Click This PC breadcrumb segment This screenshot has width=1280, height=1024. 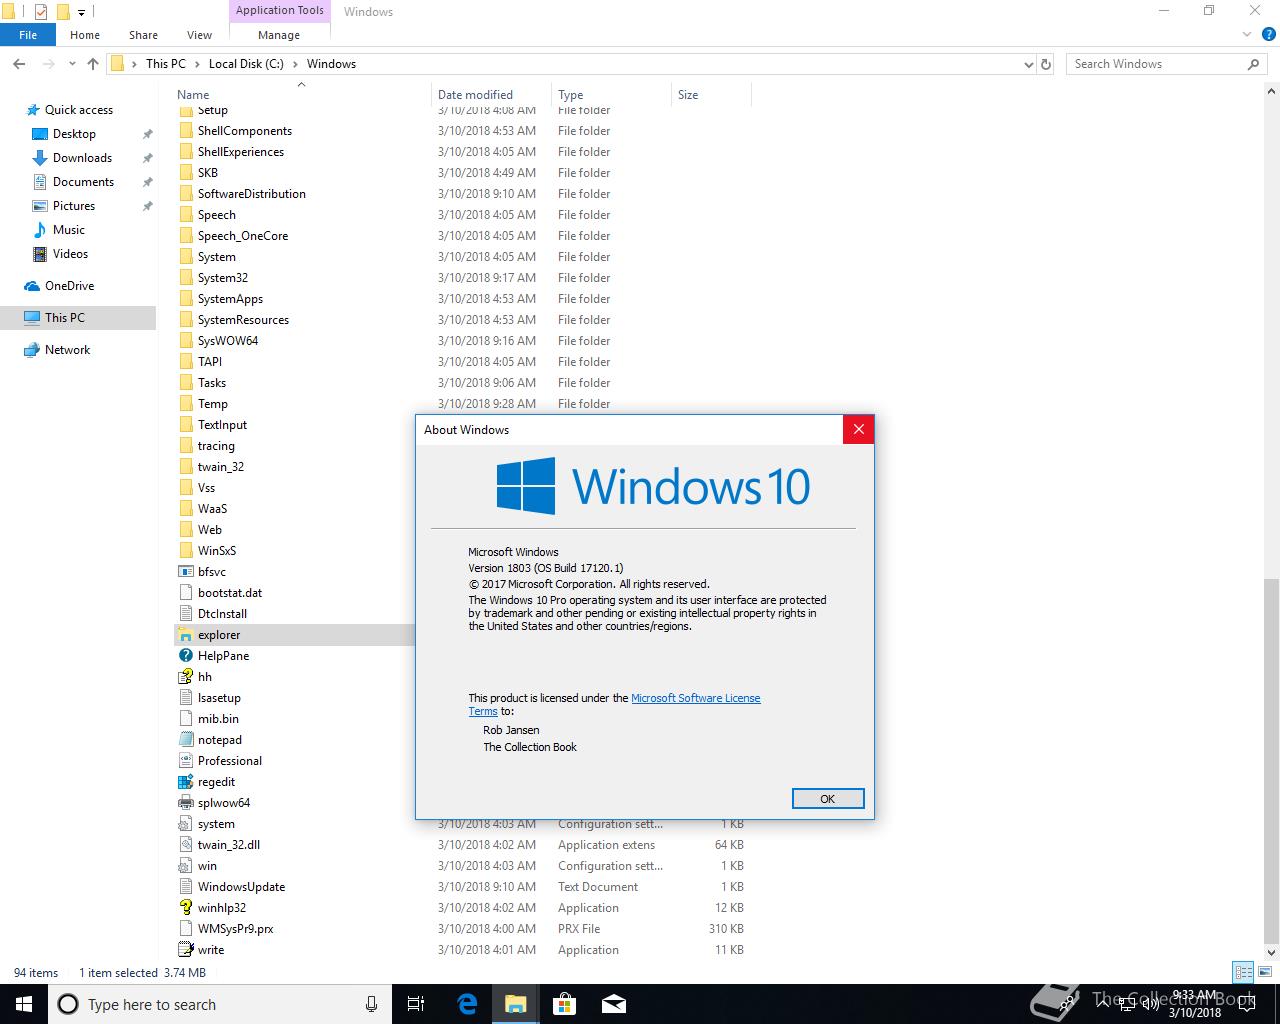(165, 64)
